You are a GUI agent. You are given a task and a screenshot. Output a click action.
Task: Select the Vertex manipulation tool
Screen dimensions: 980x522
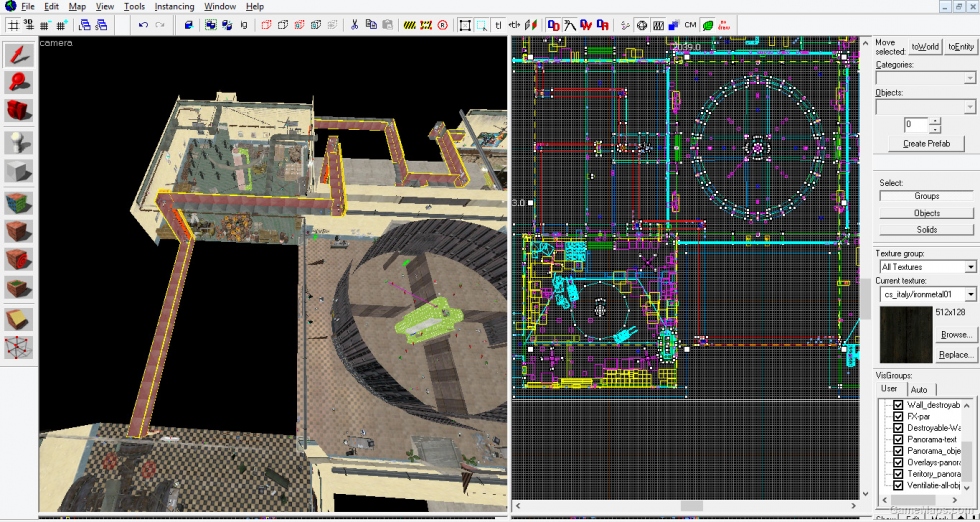(19, 347)
